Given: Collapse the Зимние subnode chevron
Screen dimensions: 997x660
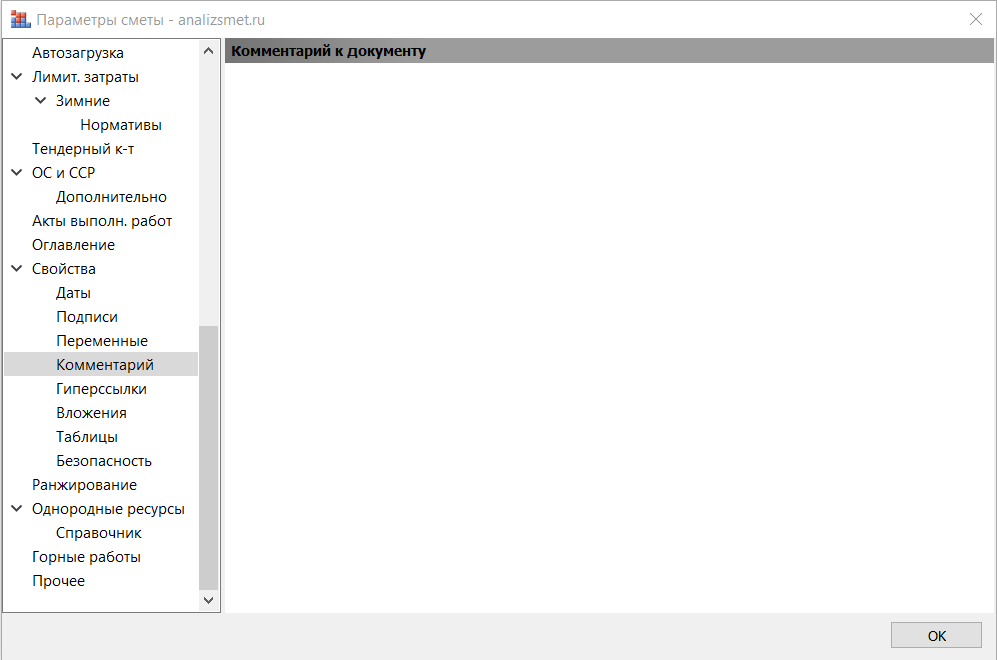Looking at the screenshot, I should [x=41, y=101].
